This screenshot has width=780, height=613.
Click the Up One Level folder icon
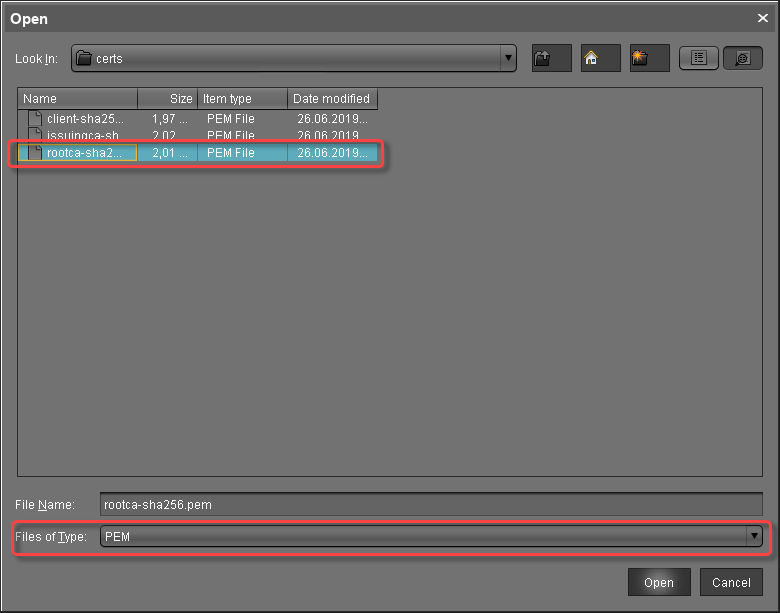pos(551,58)
